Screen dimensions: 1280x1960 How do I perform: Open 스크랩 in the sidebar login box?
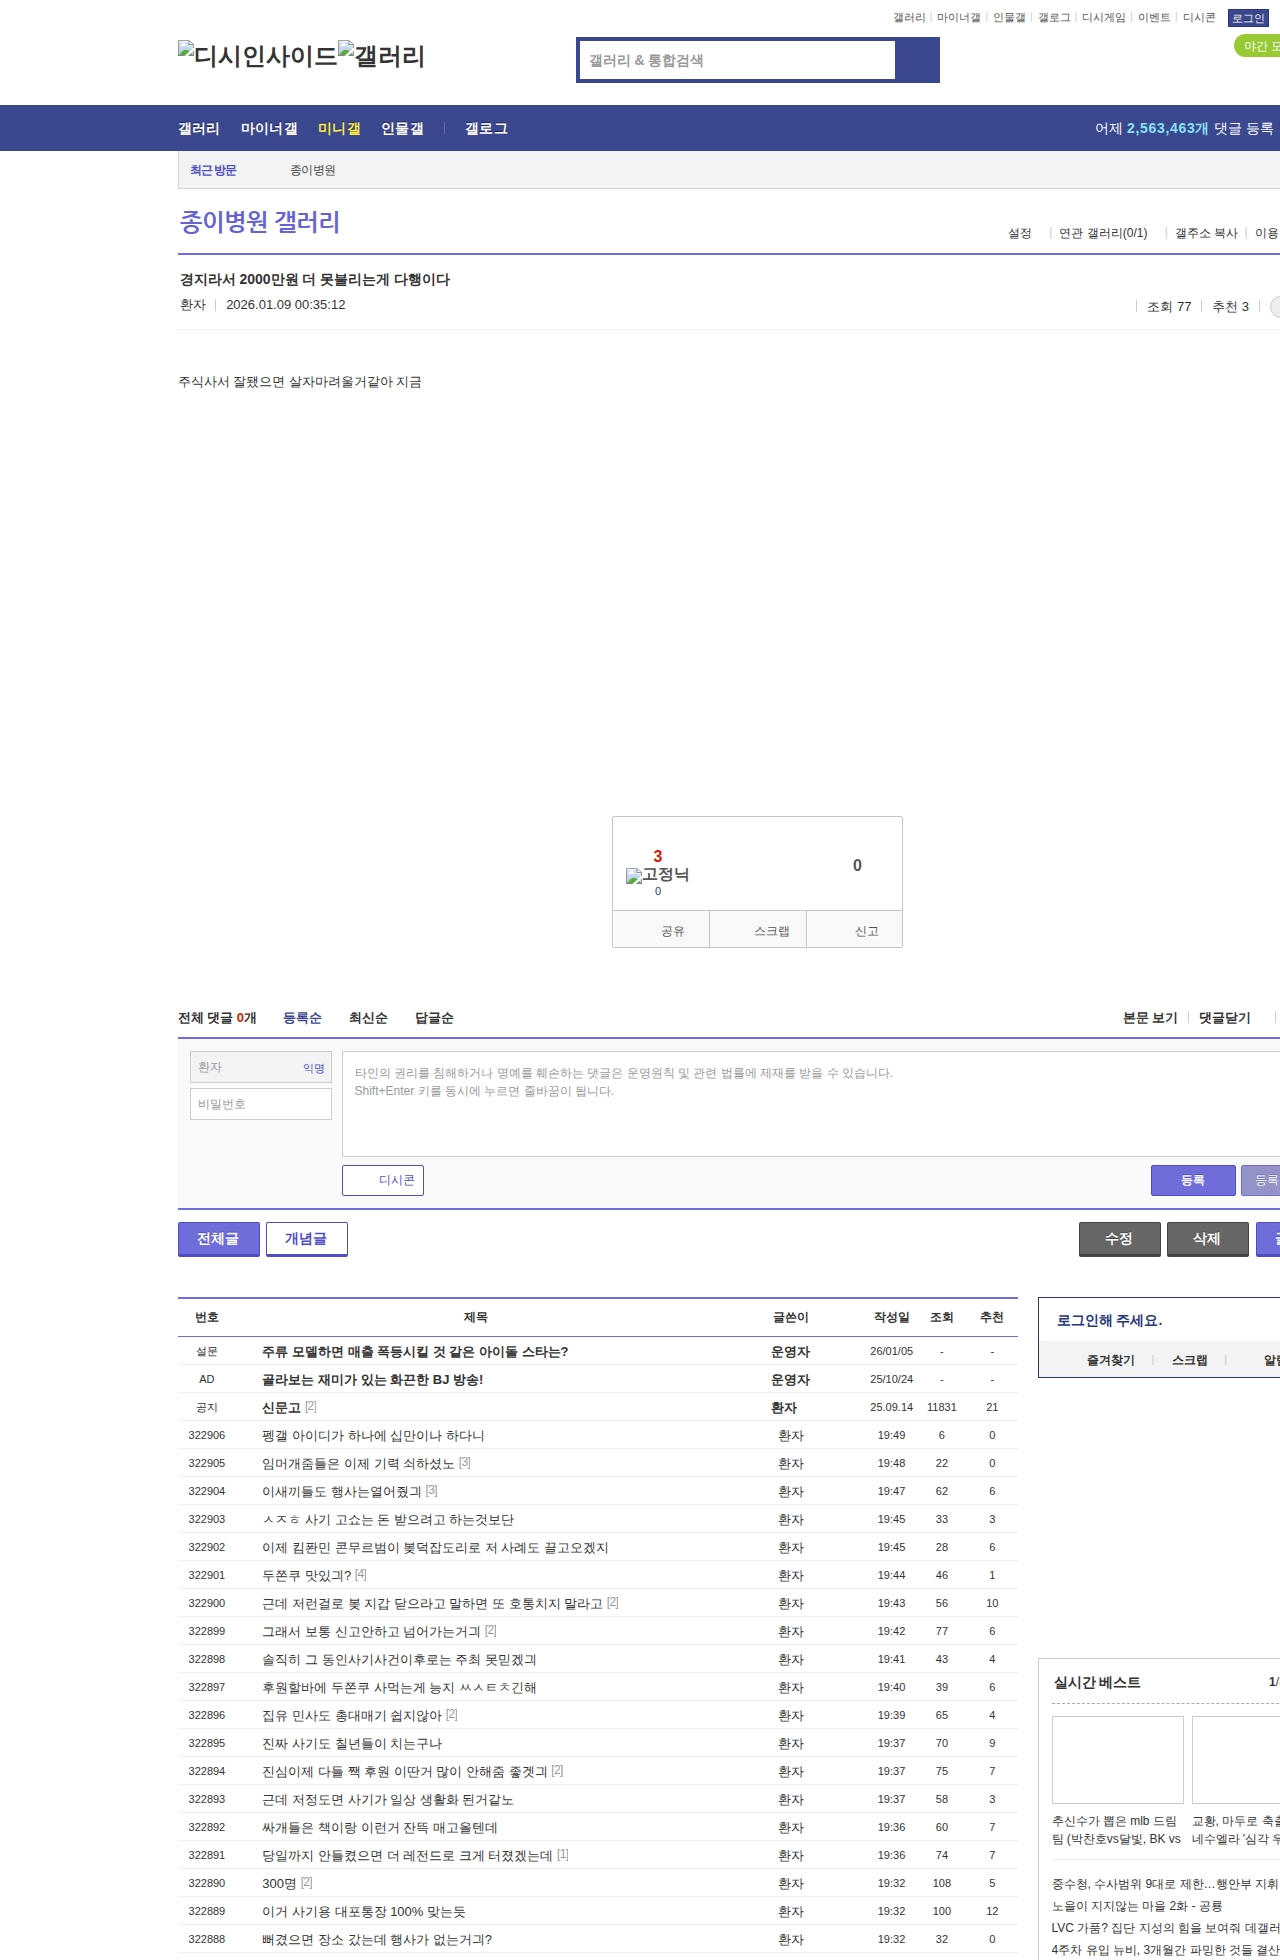(x=1190, y=1360)
